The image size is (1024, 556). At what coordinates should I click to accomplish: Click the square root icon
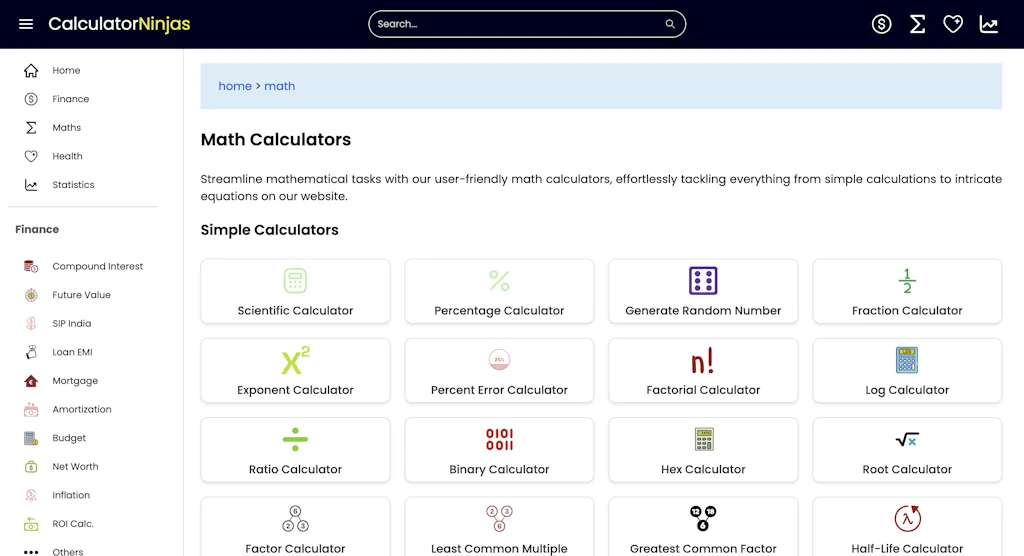pos(907,440)
